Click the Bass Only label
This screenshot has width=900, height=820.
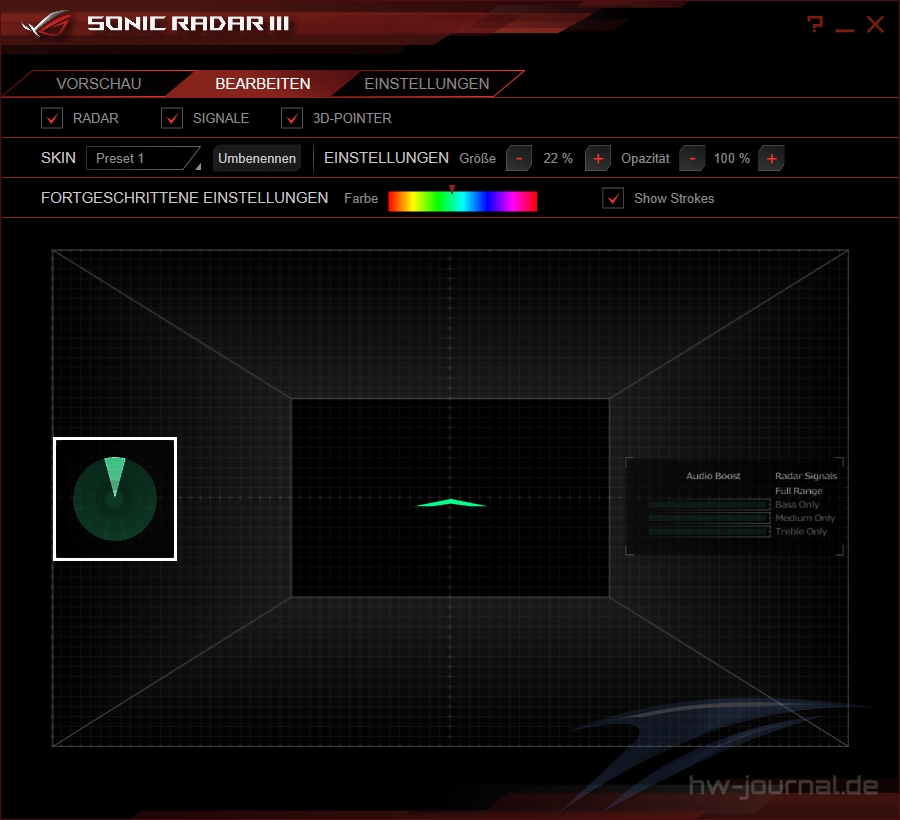pyautogui.click(x=797, y=504)
